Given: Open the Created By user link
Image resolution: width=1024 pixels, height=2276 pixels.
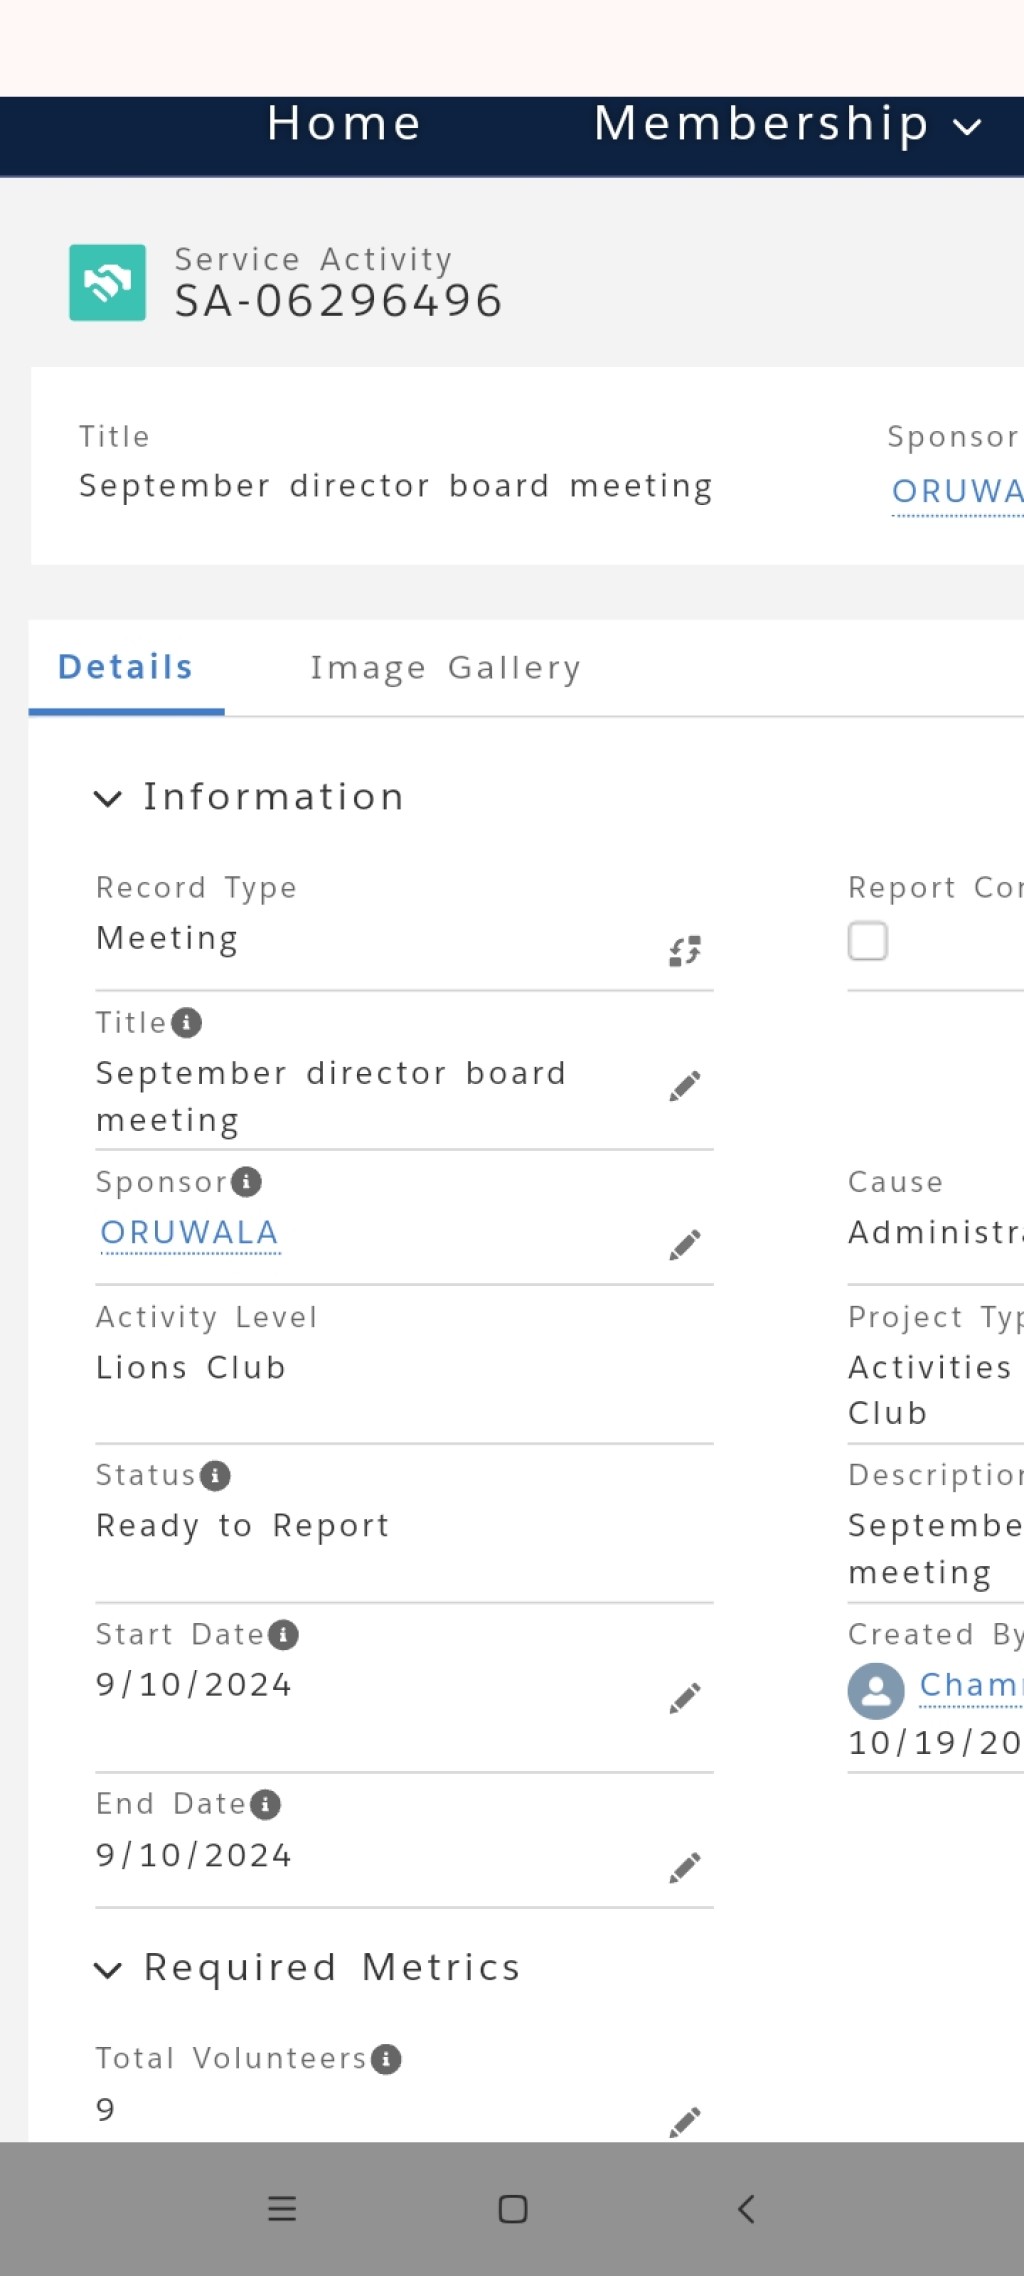Looking at the screenshot, I should tap(970, 1685).
